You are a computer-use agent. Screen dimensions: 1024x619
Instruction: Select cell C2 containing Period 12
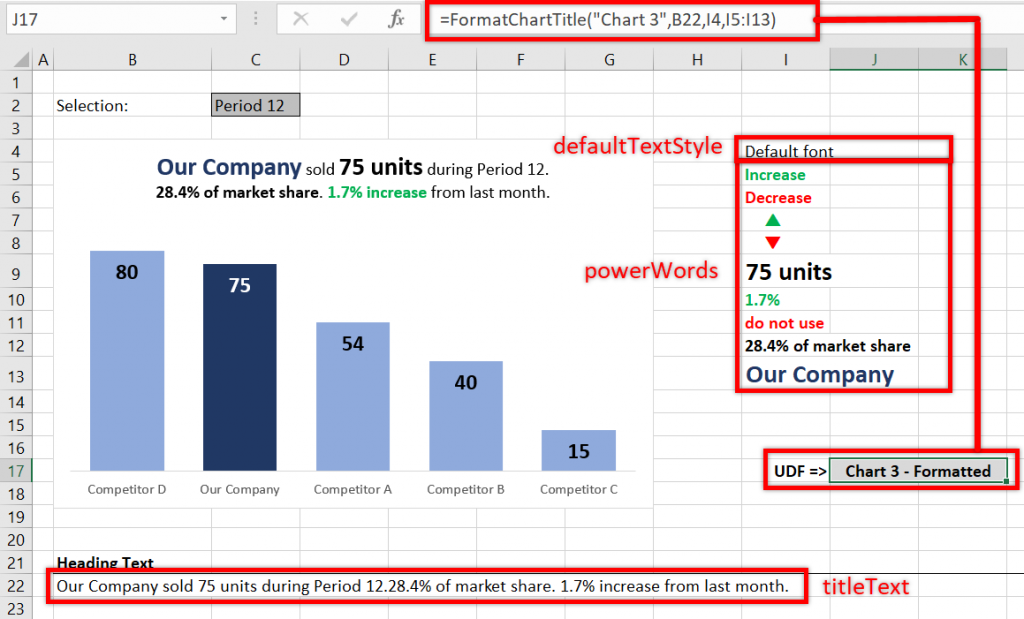pyautogui.click(x=253, y=104)
